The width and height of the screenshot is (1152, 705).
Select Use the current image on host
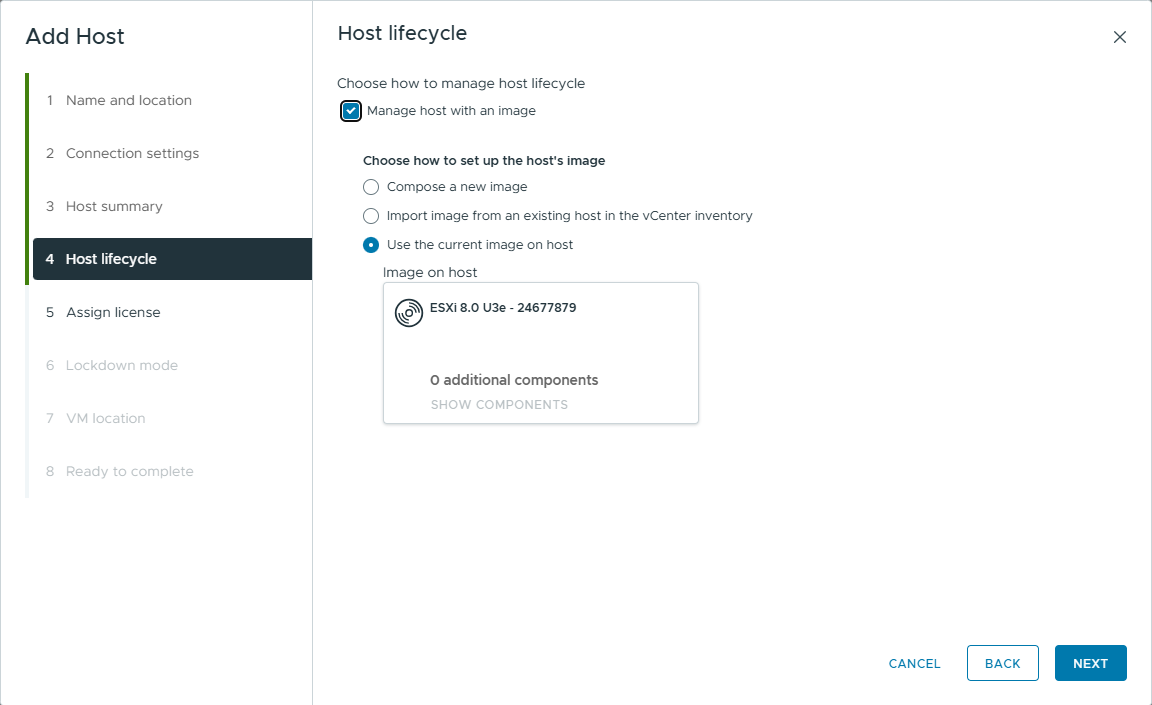[371, 244]
